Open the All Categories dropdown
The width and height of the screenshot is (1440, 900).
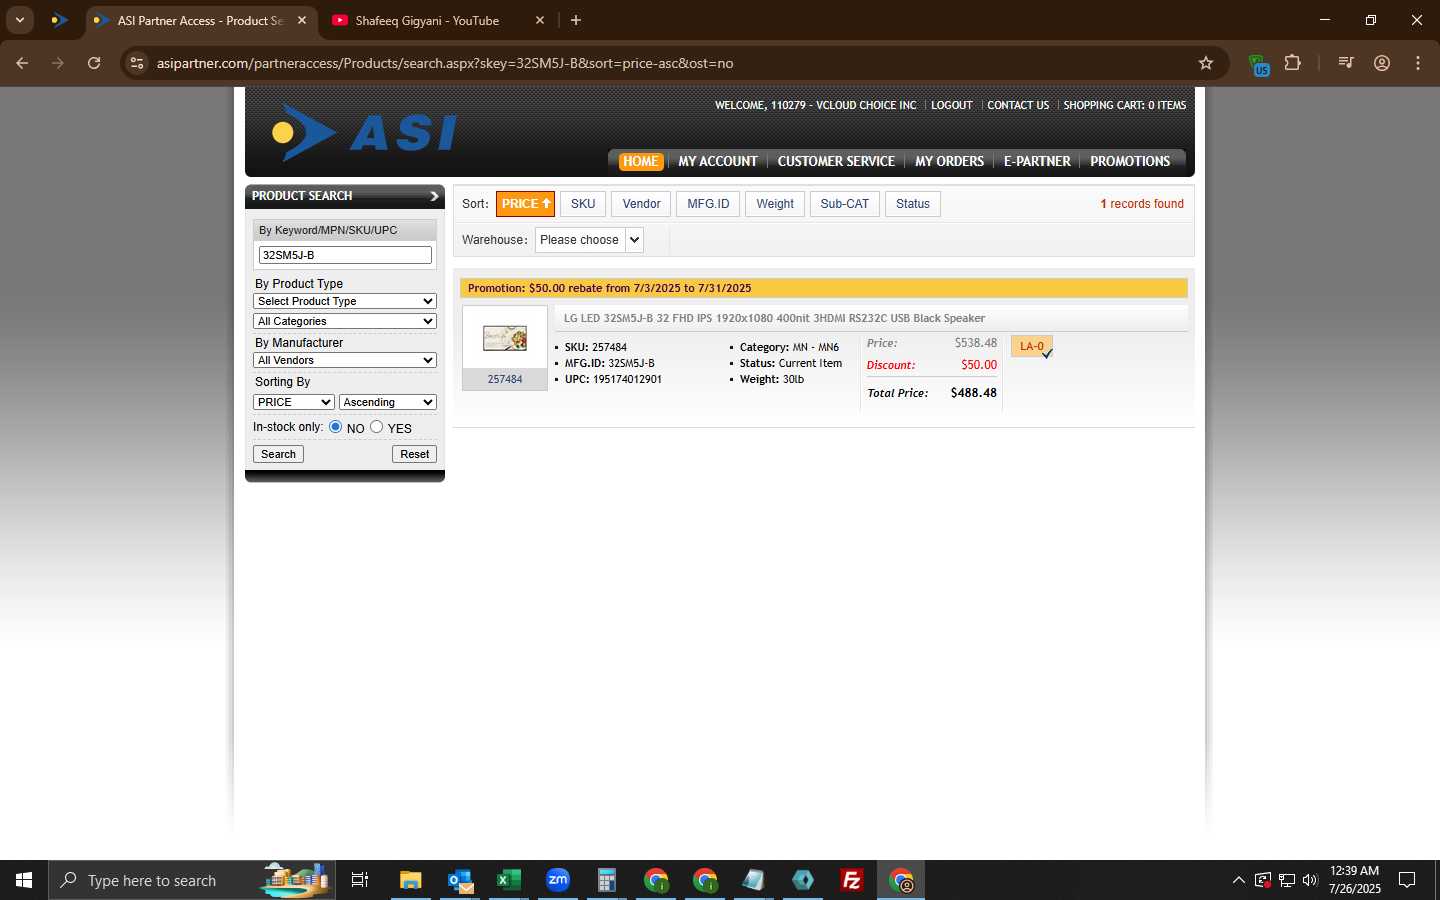345,321
